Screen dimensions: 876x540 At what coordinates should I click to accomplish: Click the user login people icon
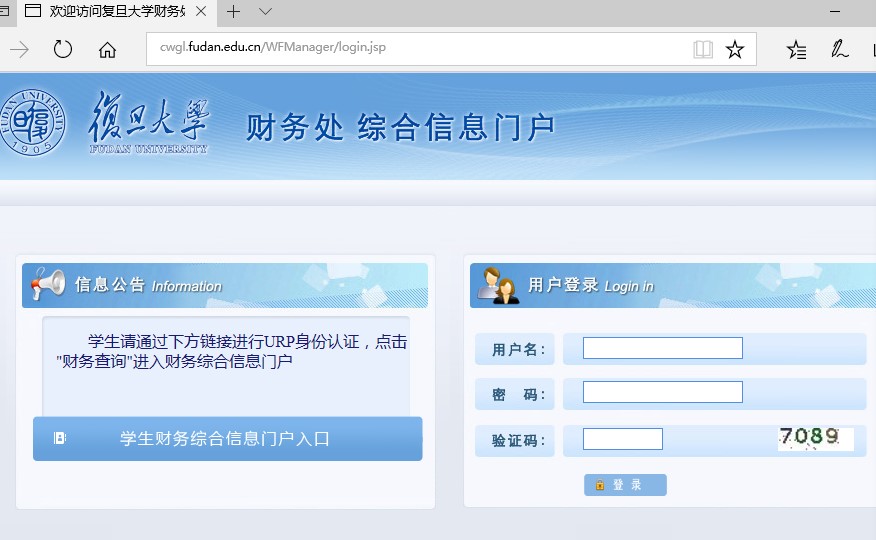[x=498, y=285]
